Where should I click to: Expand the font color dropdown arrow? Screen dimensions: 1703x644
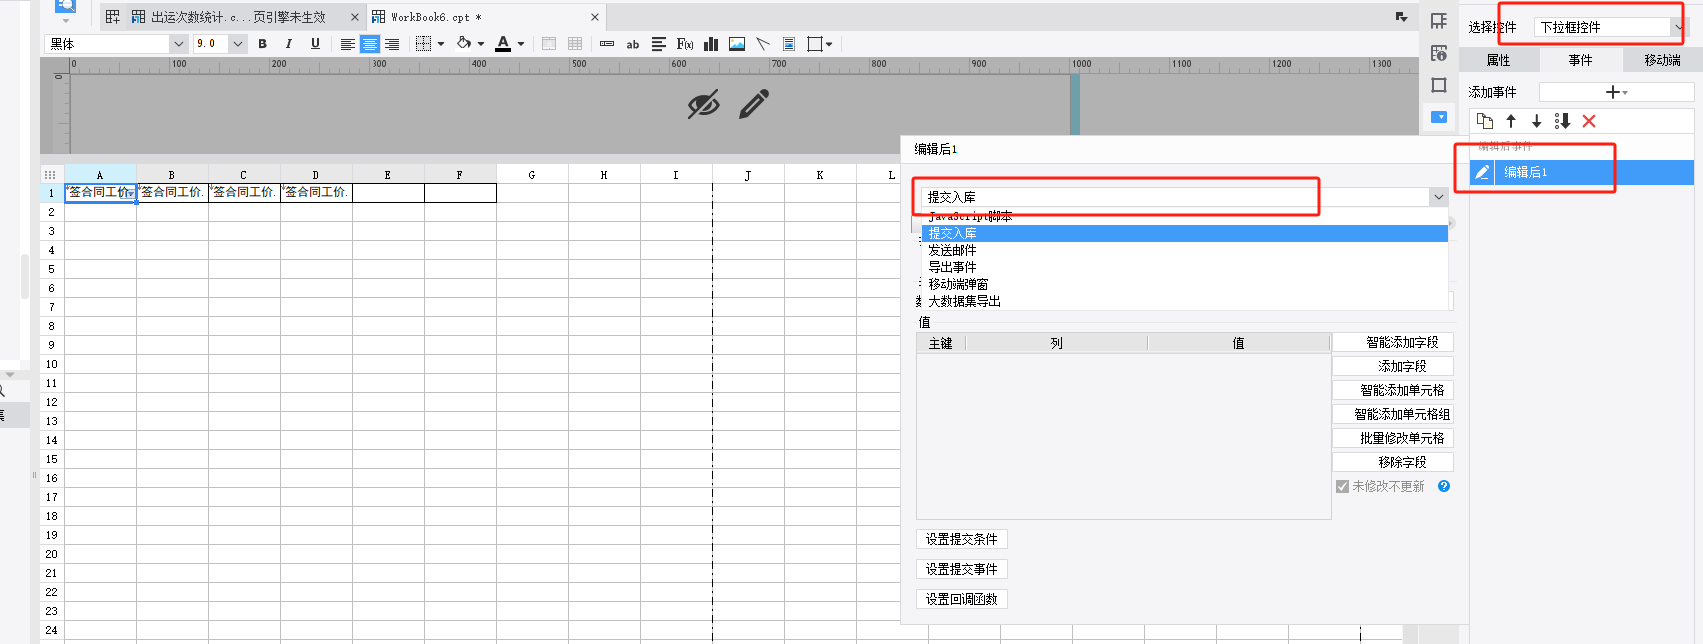521,44
